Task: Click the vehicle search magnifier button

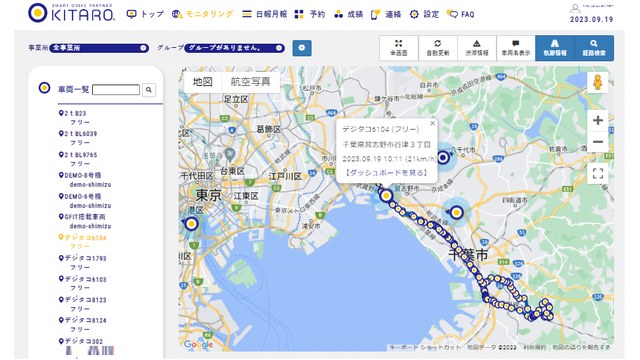Action: point(149,89)
